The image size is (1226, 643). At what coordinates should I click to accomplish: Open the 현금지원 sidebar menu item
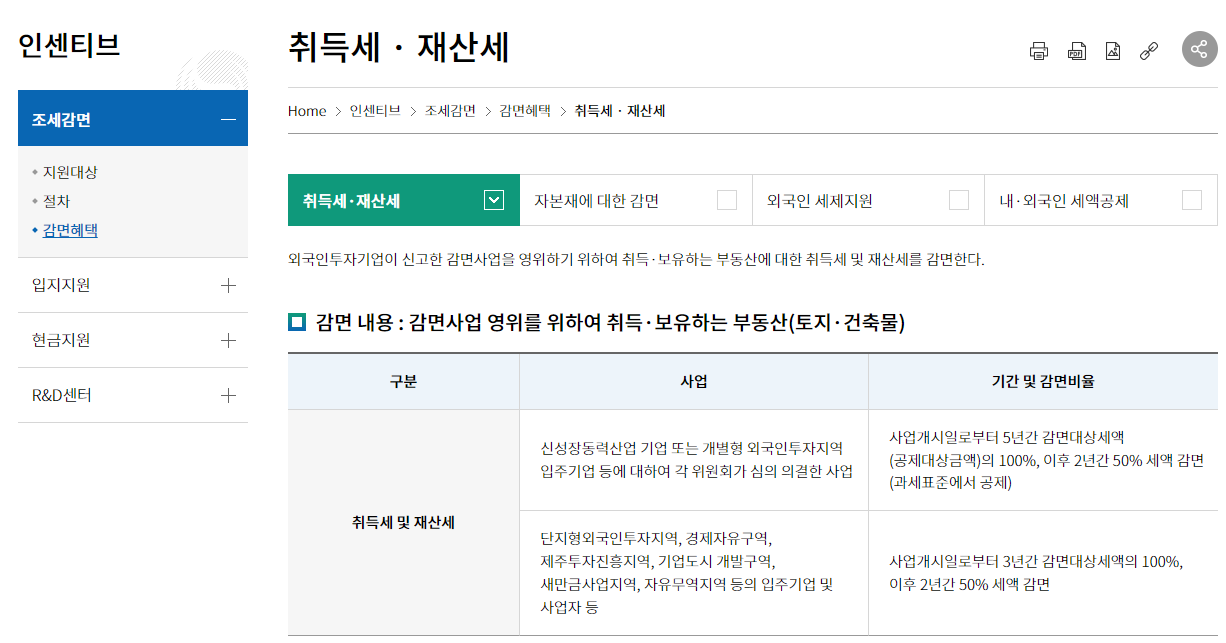coord(133,340)
